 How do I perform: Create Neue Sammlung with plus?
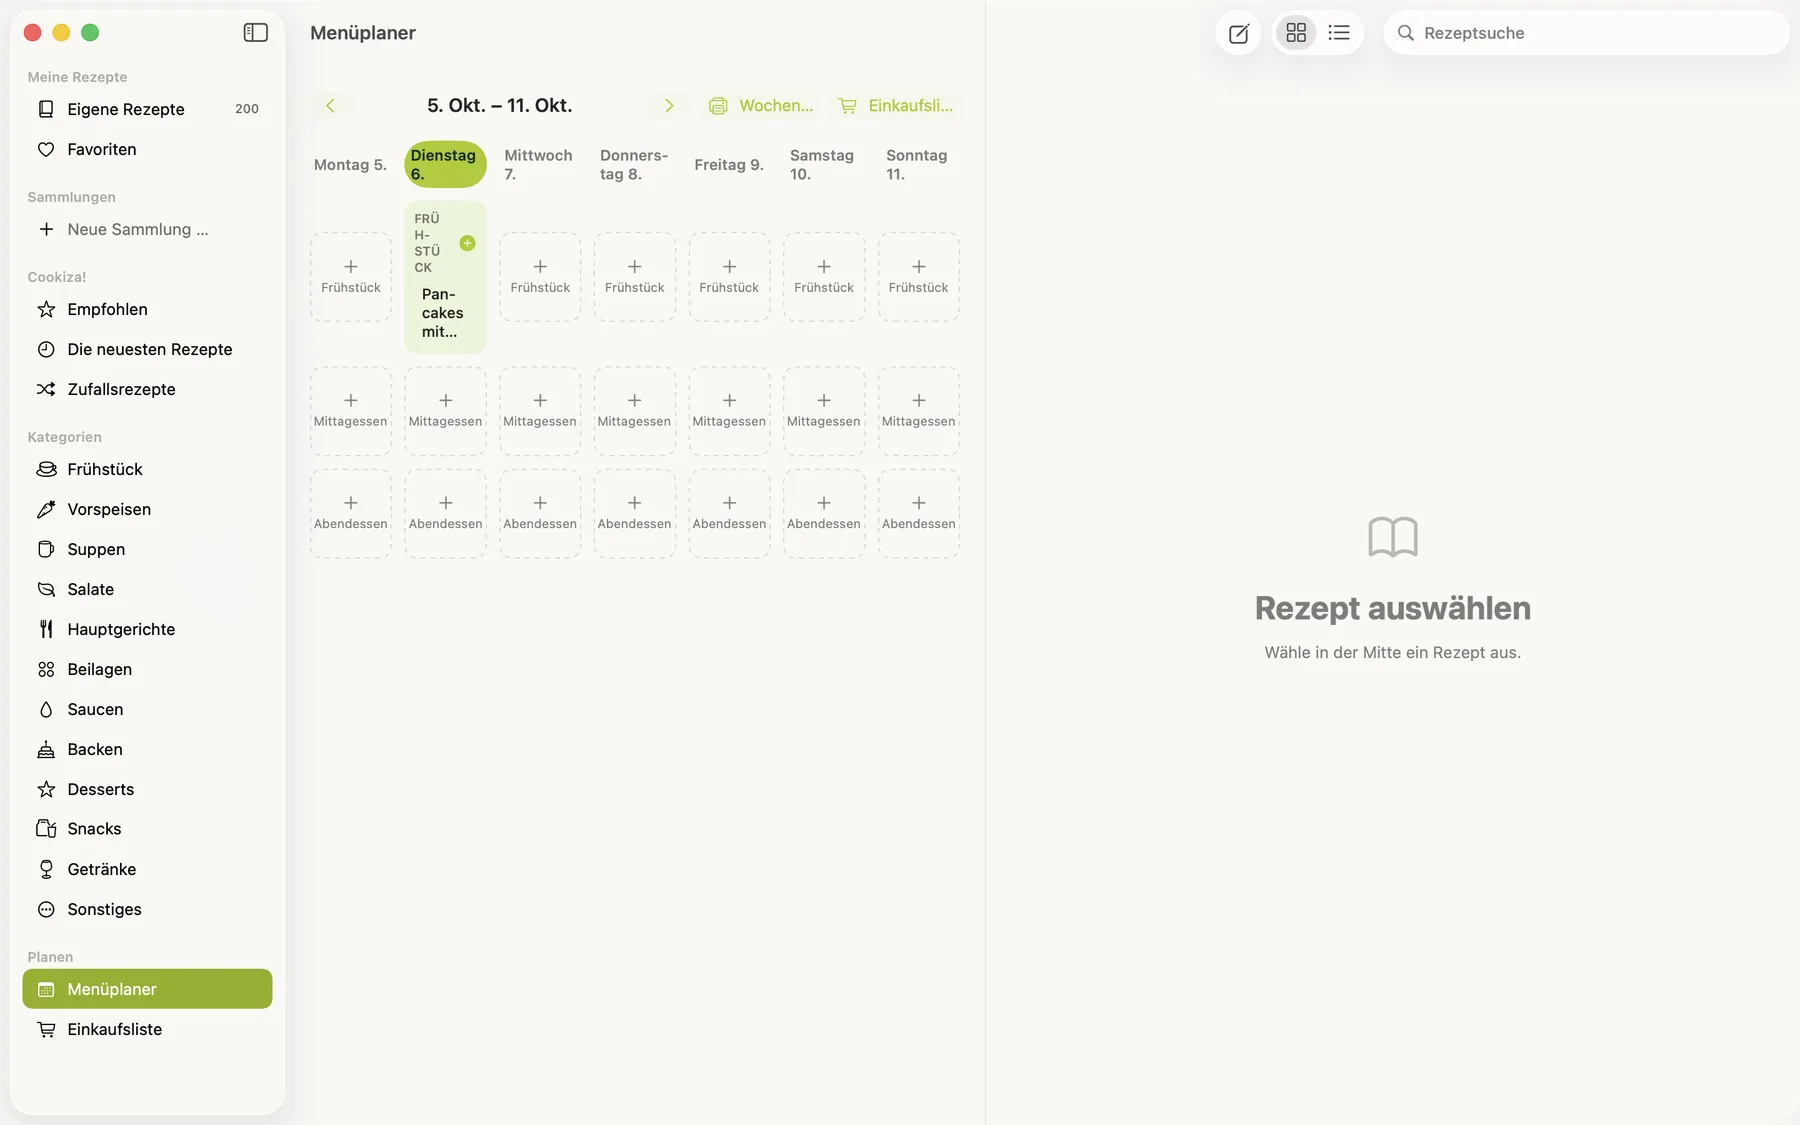coord(147,229)
